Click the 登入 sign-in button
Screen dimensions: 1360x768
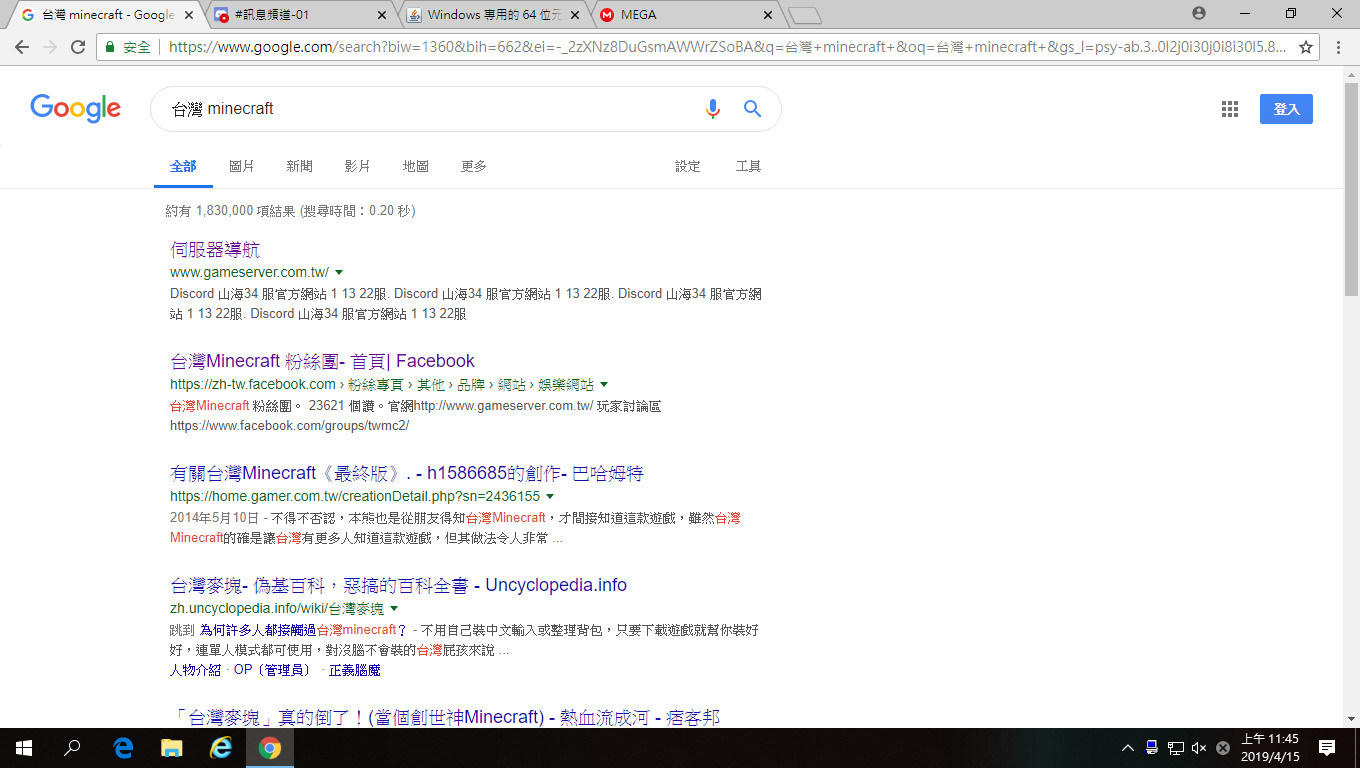tap(1286, 109)
